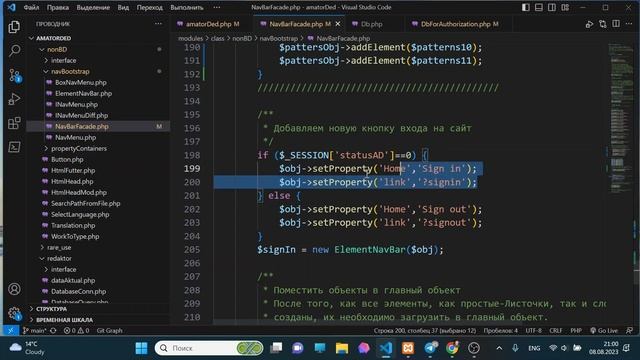Open File Explorer from taskbar
Viewport: 640px width, 360px height.
click(342, 348)
